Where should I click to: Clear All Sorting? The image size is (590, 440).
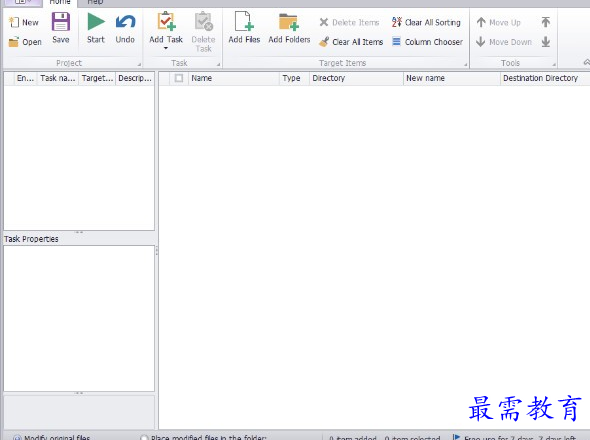click(426, 22)
